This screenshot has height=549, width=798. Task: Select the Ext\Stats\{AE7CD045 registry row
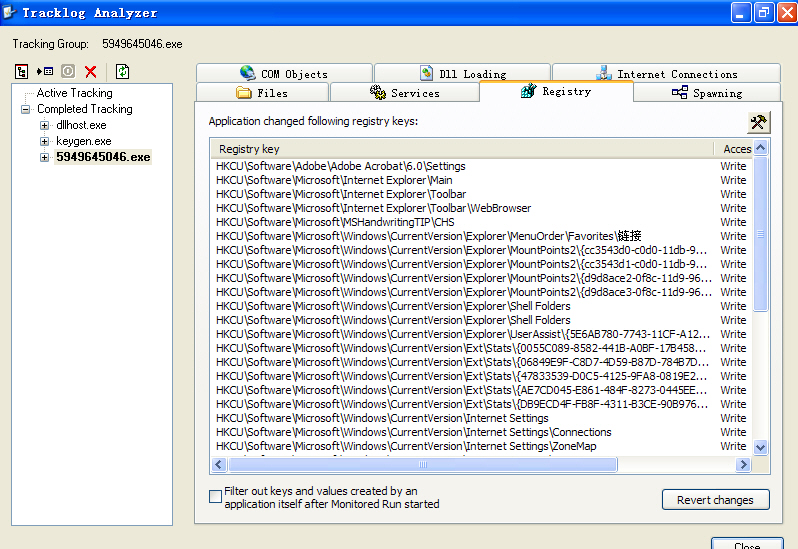[x=481, y=390]
